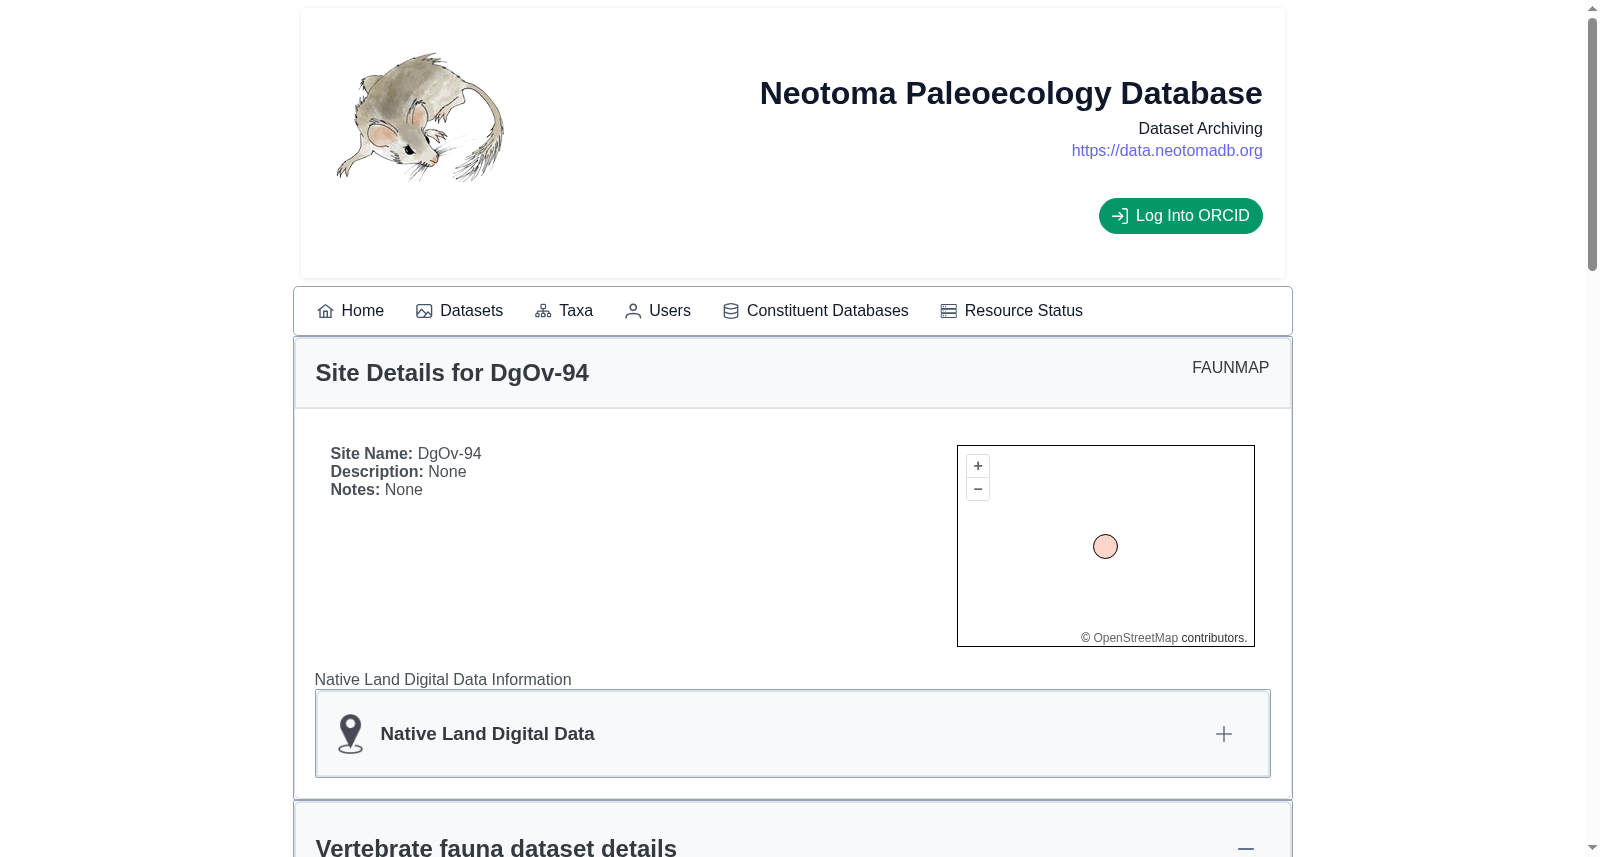
Task: Collapse the Vertebrate fauna dataset details section
Action: coord(1246,848)
